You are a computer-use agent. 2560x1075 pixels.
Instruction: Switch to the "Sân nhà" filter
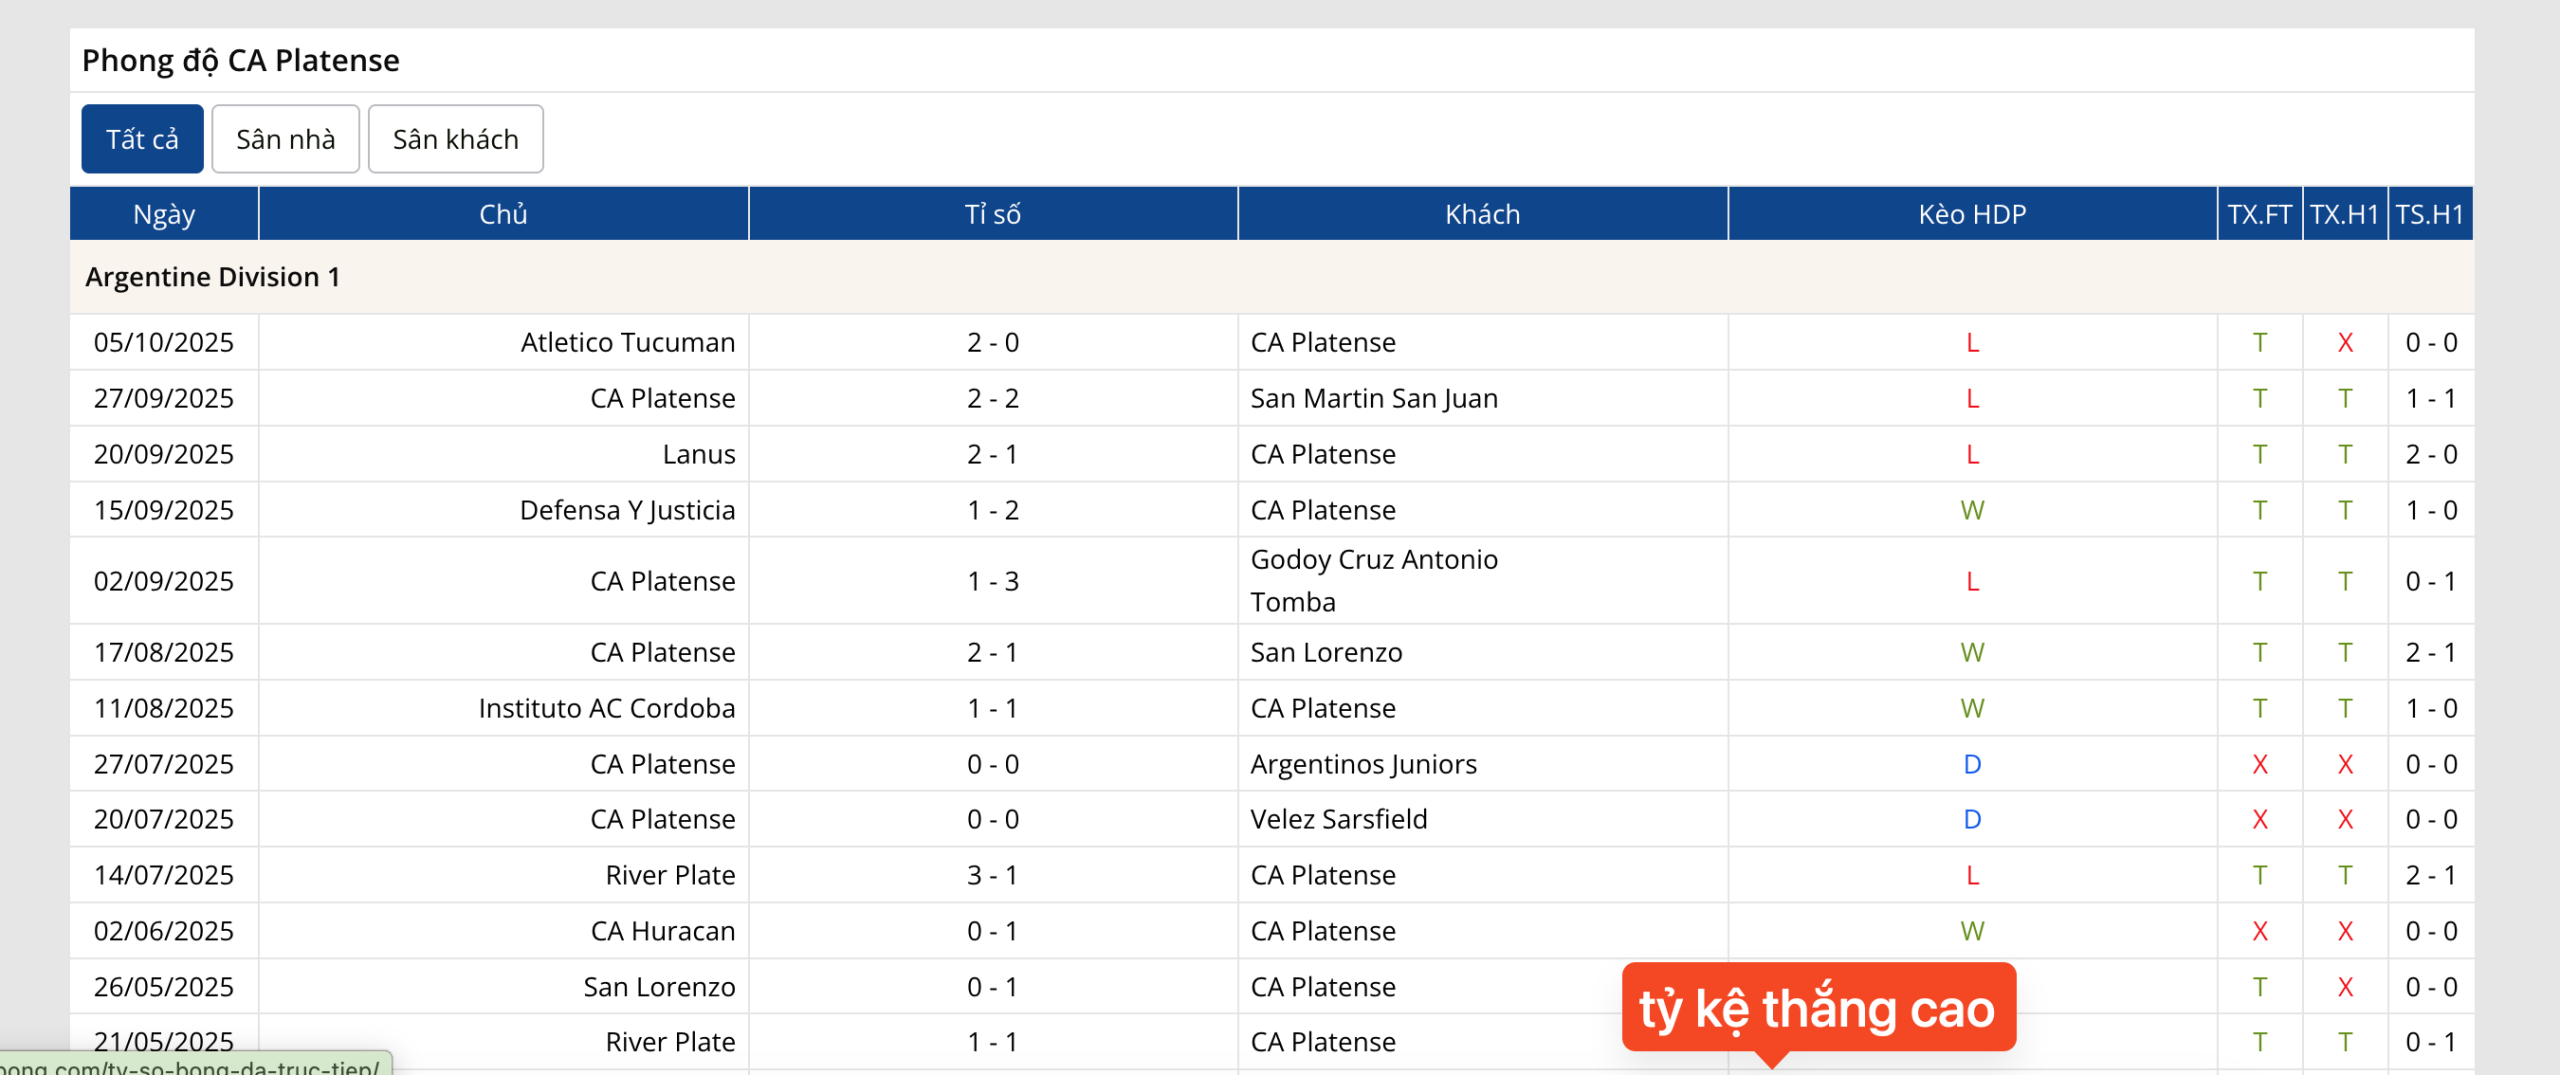(x=285, y=139)
